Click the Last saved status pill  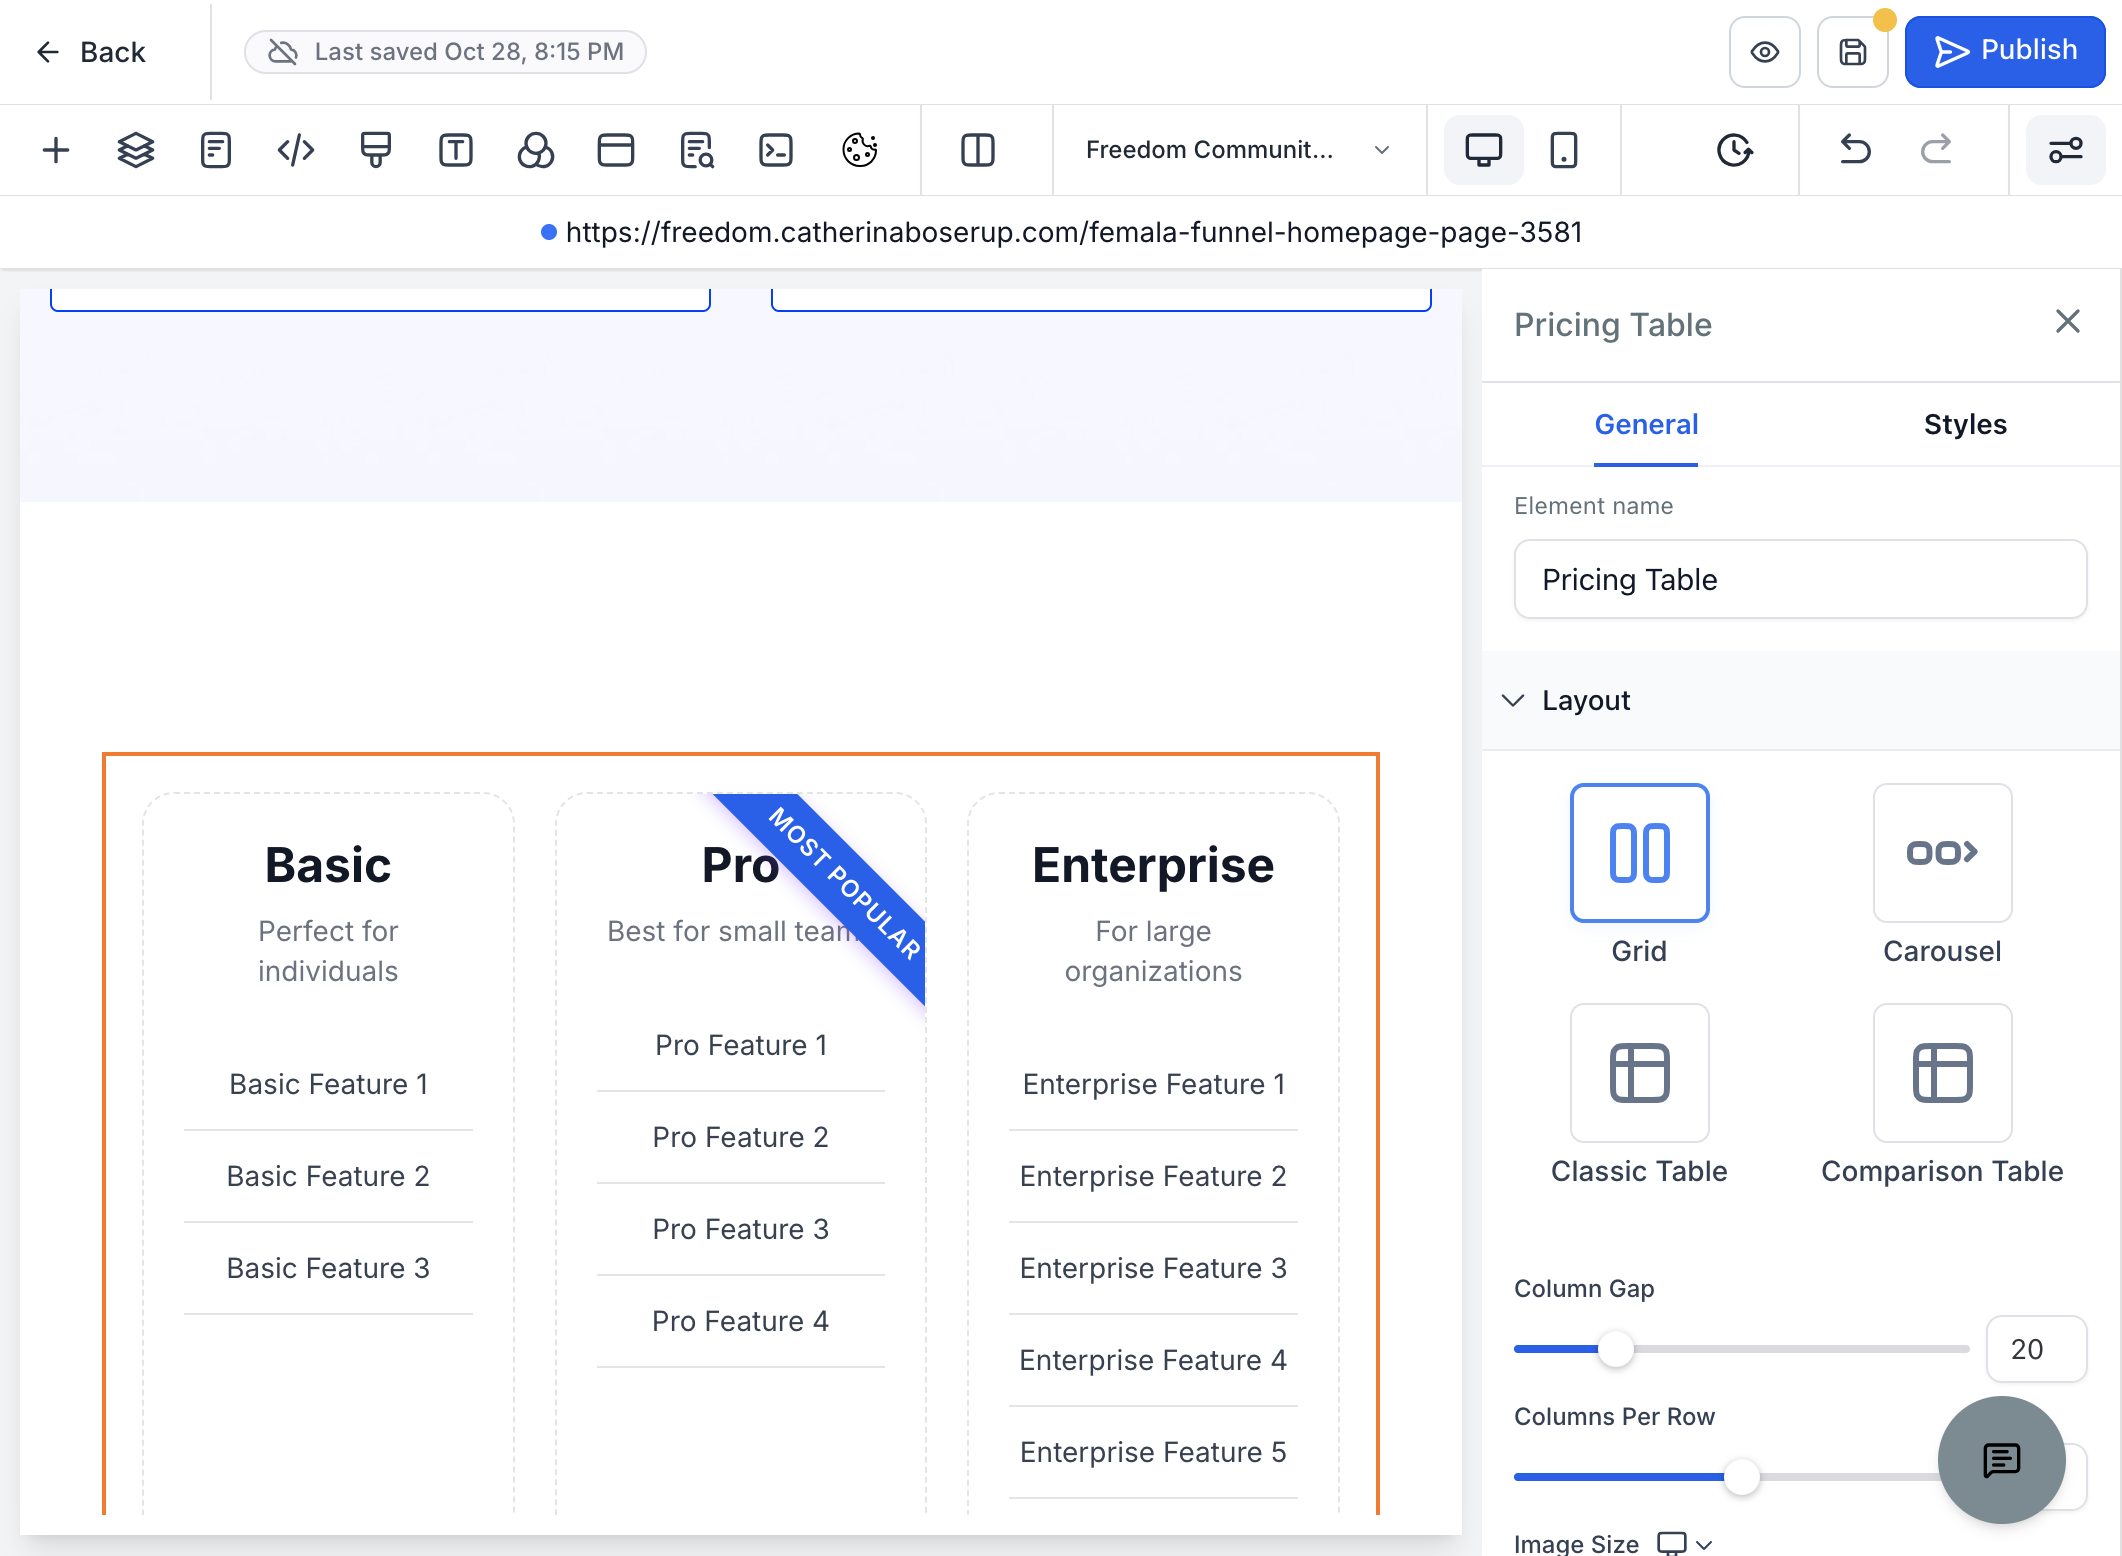[x=446, y=52]
